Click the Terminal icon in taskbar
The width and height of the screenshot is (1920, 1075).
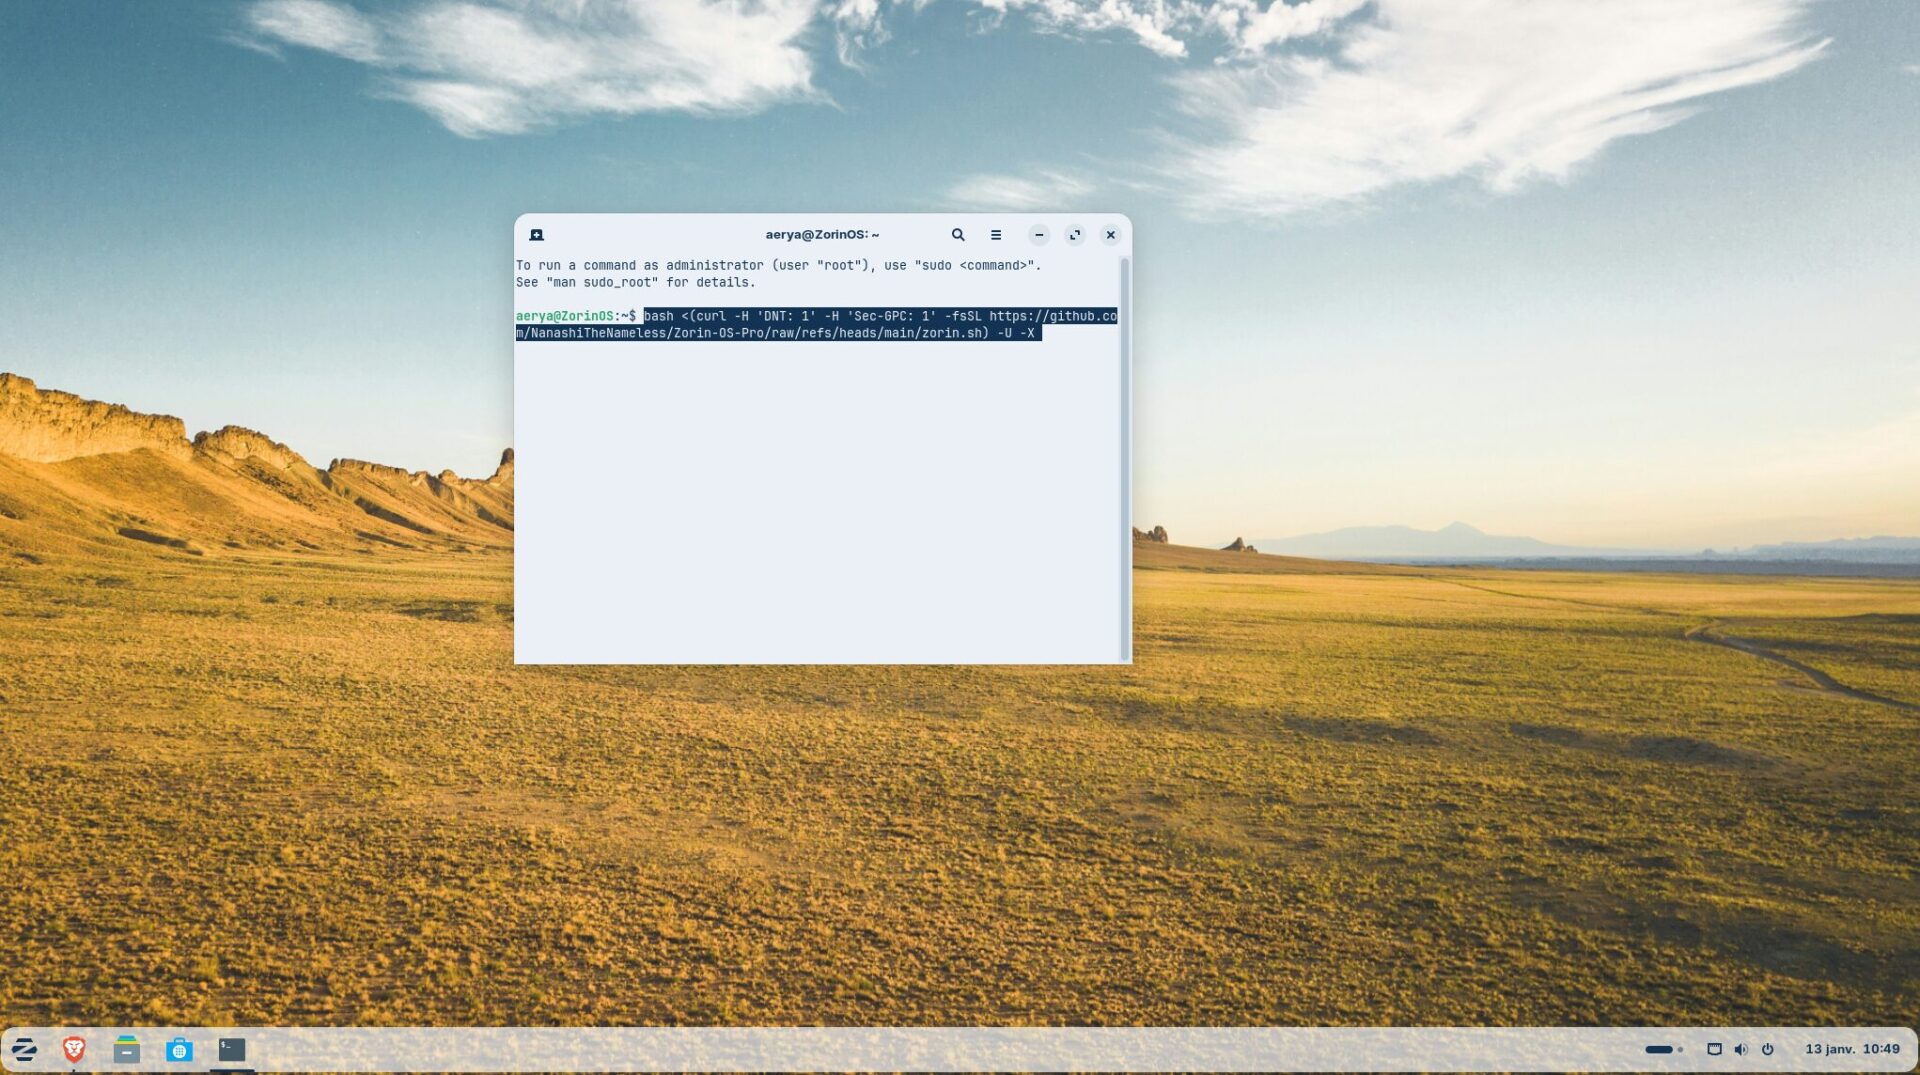[232, 1049]
